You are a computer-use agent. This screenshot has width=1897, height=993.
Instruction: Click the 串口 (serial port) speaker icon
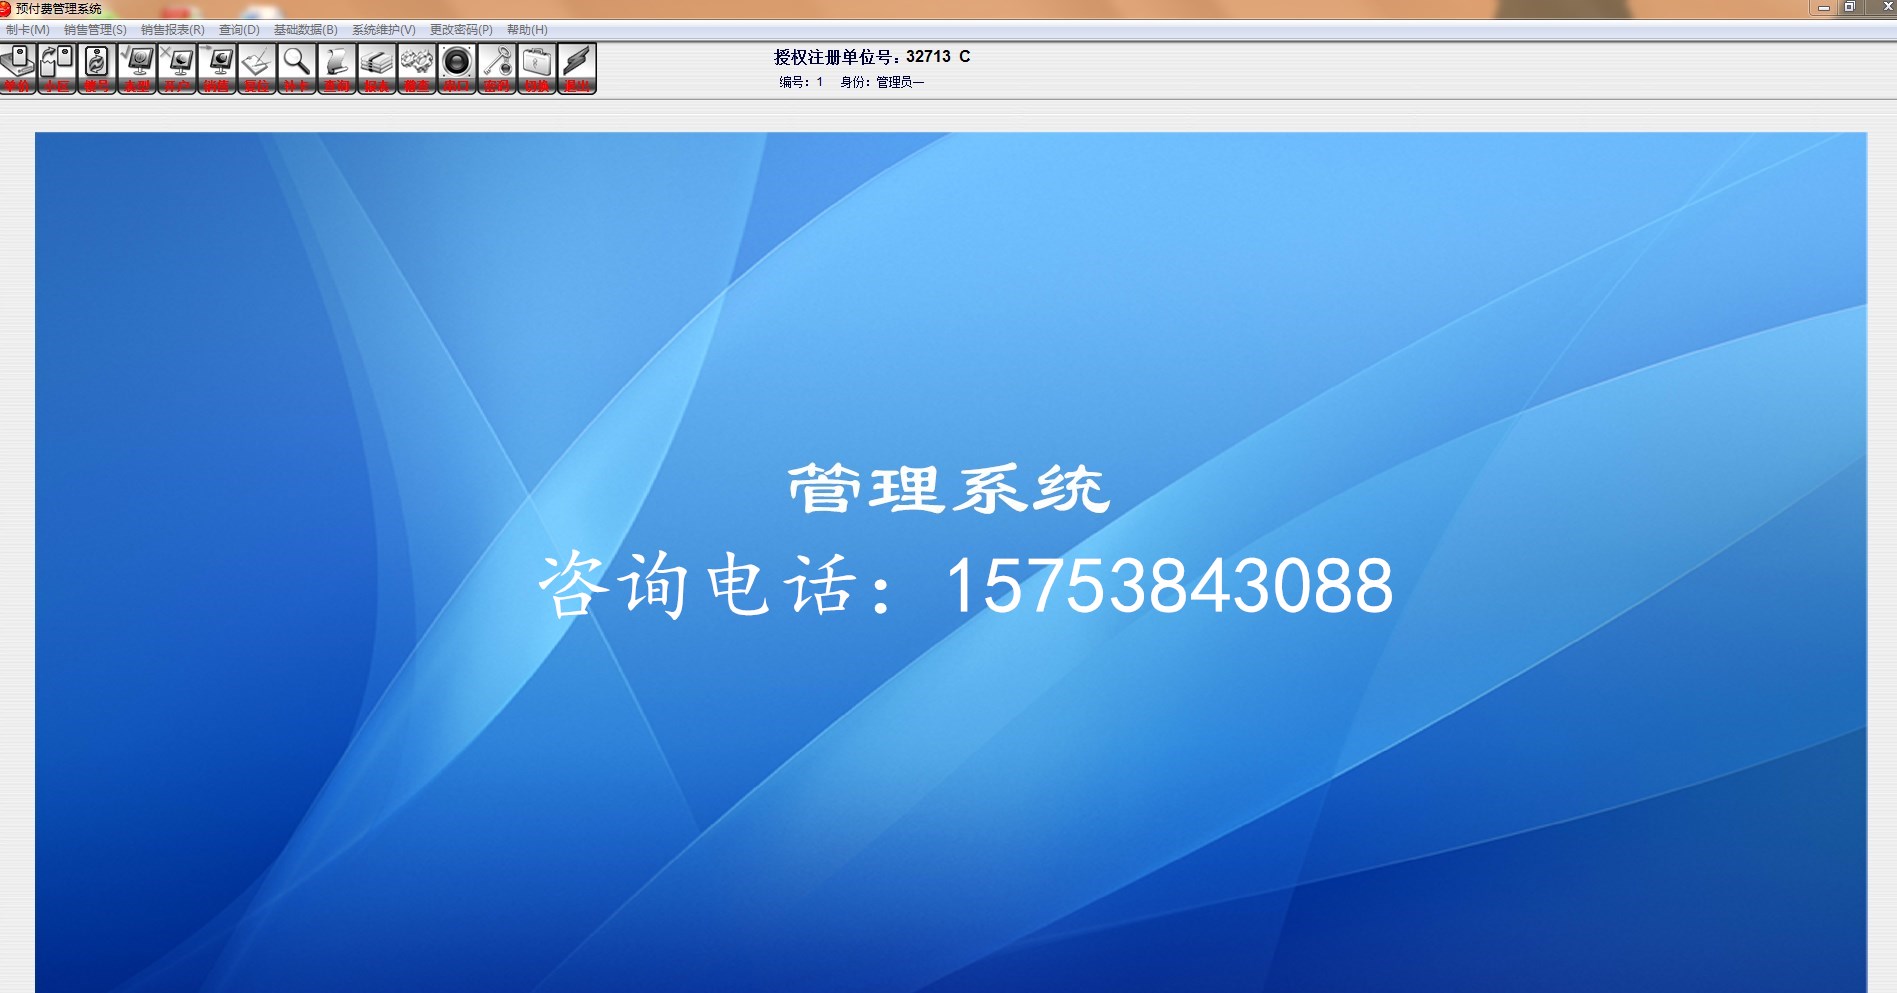[456, 65]
